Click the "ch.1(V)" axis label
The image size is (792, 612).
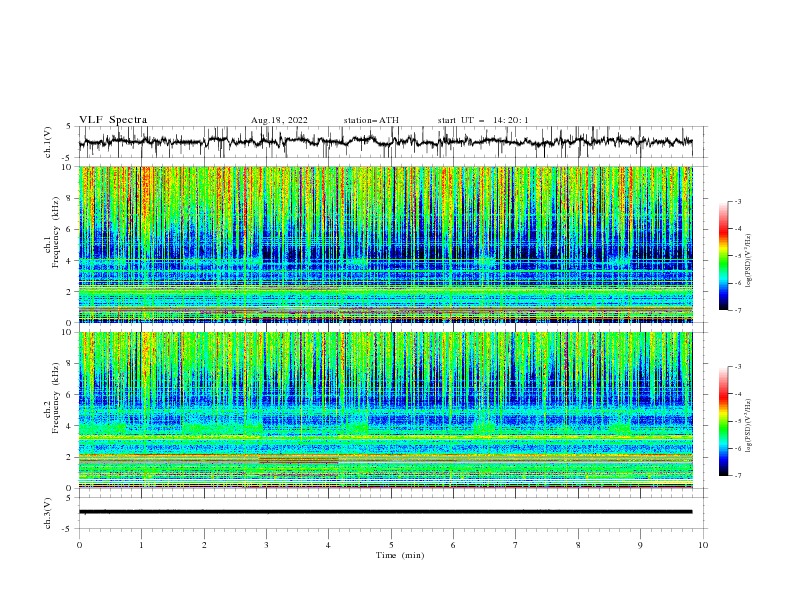pyautogui.click(x=48, y=142)
